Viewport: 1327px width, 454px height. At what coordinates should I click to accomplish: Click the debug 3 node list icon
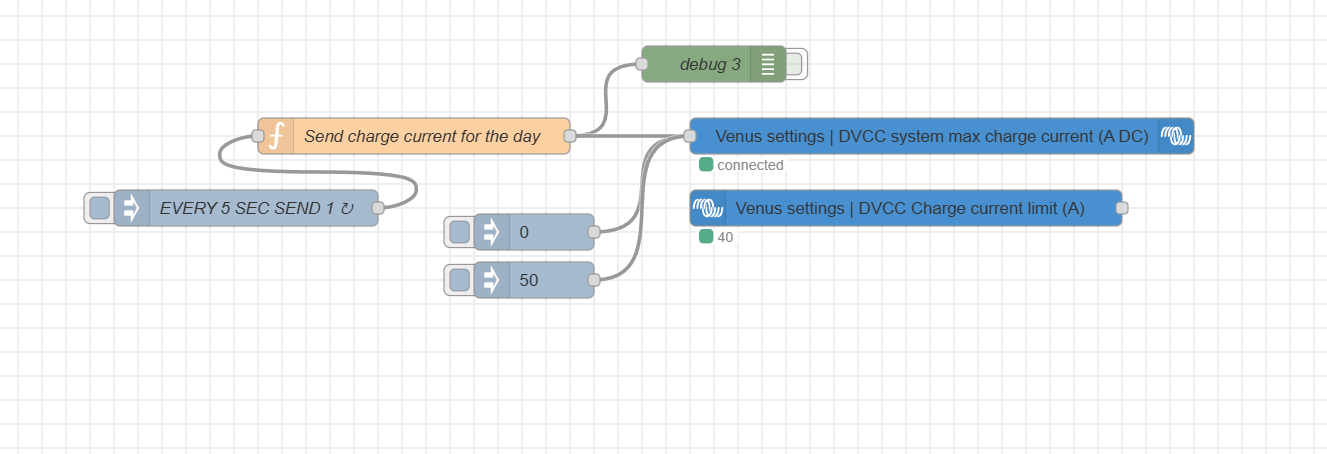(x=767, y=64)
